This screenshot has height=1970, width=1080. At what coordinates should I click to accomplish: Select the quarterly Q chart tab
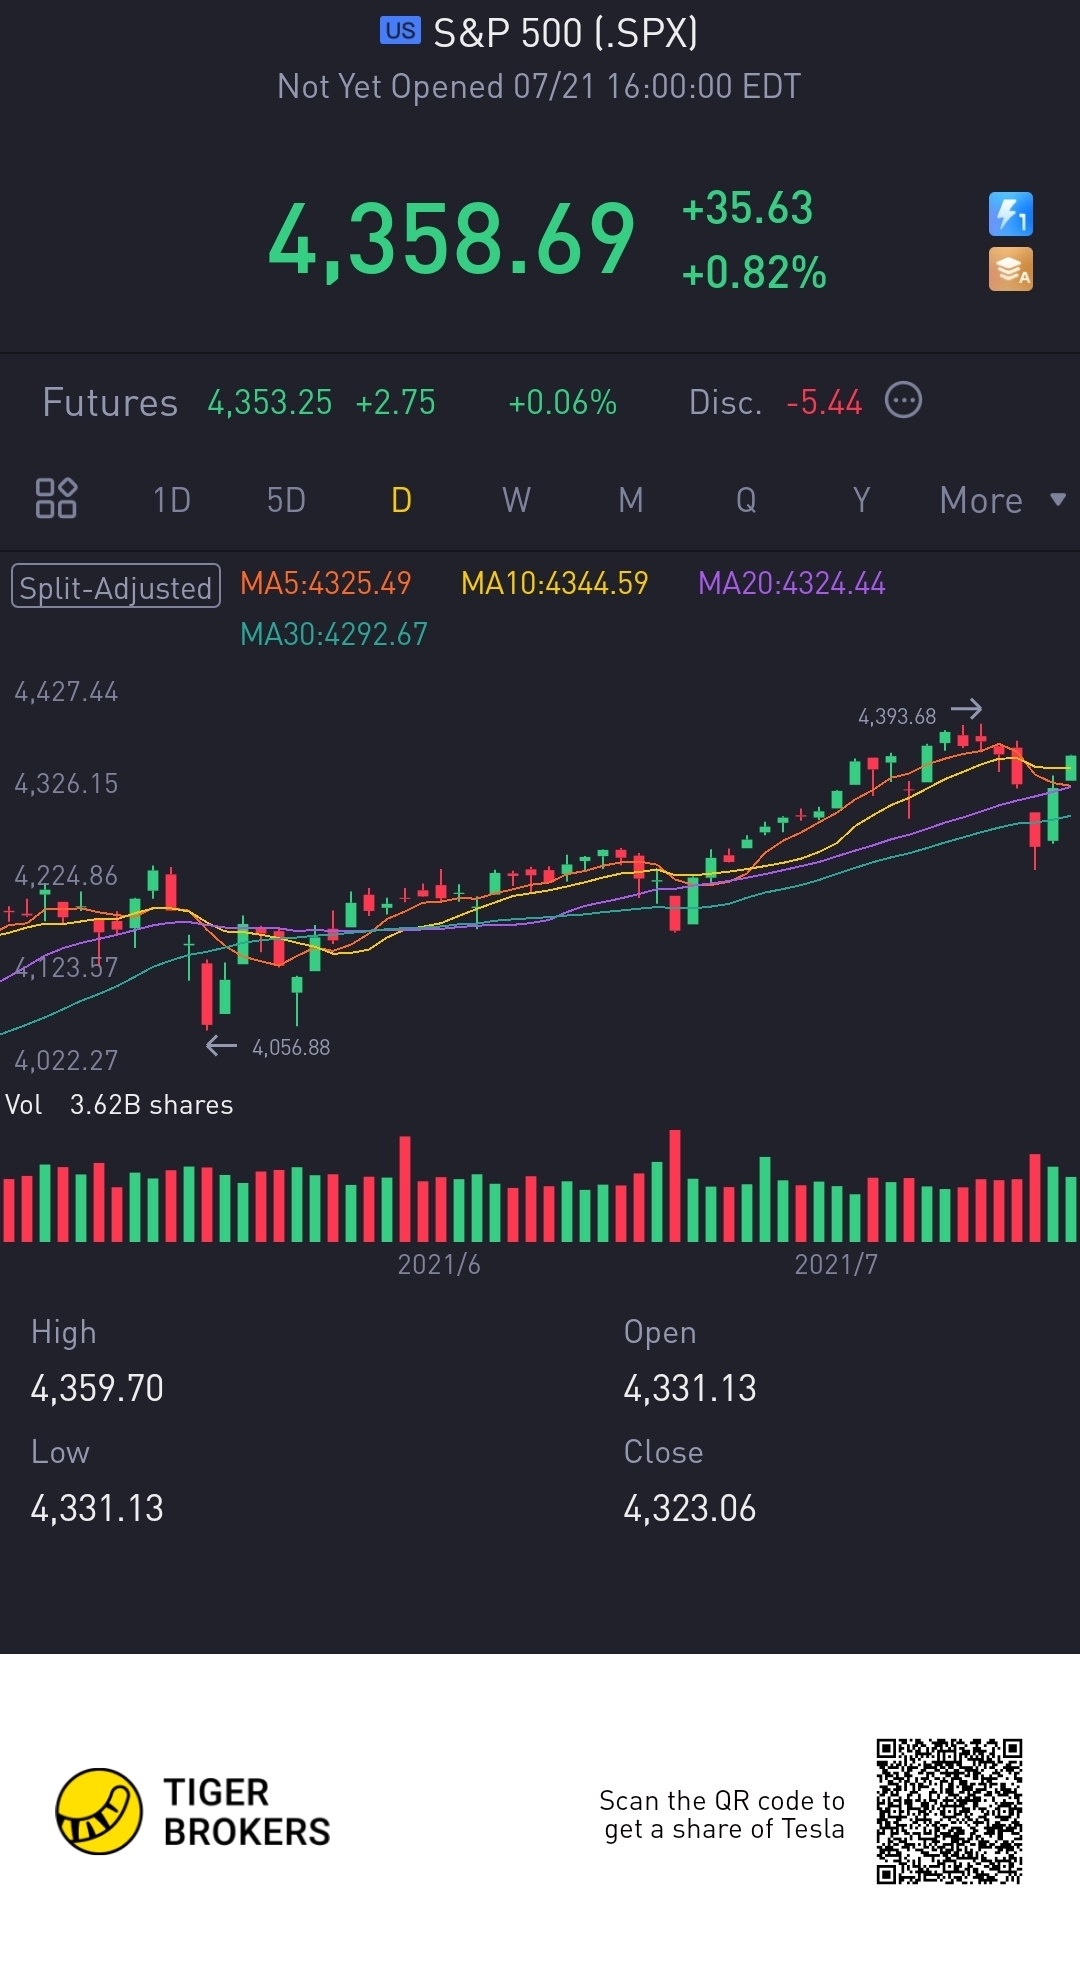(746, 500)
